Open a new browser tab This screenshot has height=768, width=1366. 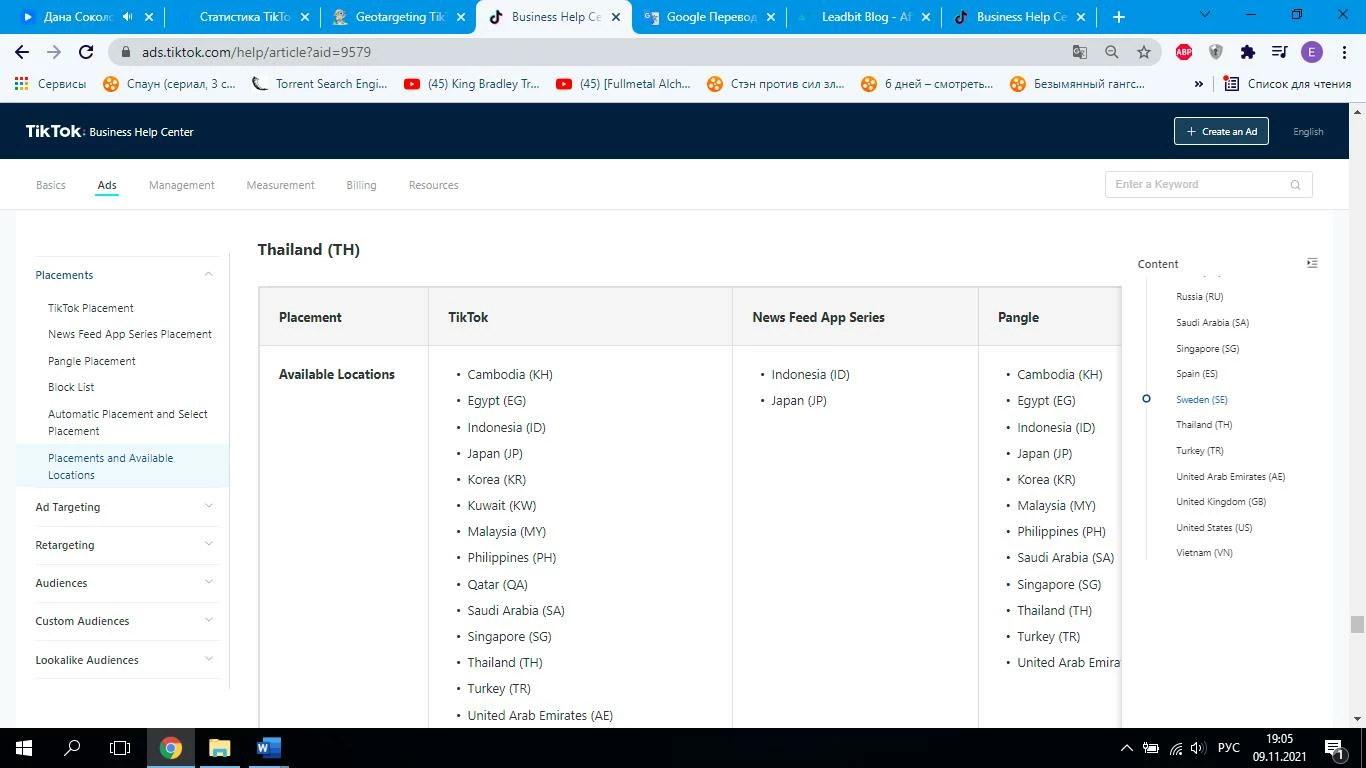(x=1119, y=16)
